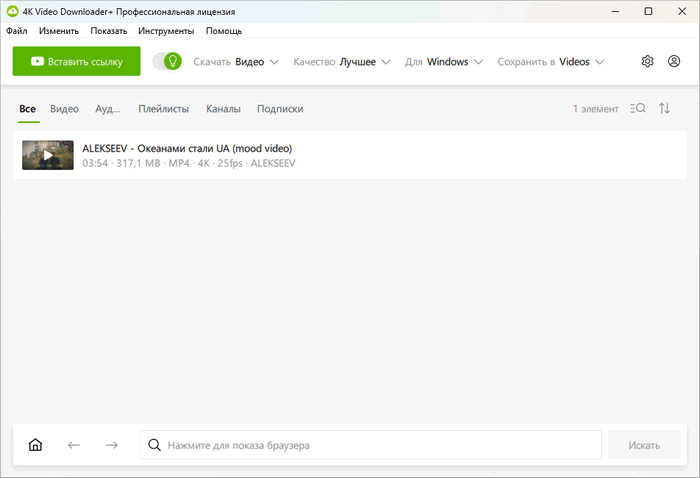The image size is (700, 478).
Task: Toggle the Smart Mode lightbulb switch
Action: point(167,61)
